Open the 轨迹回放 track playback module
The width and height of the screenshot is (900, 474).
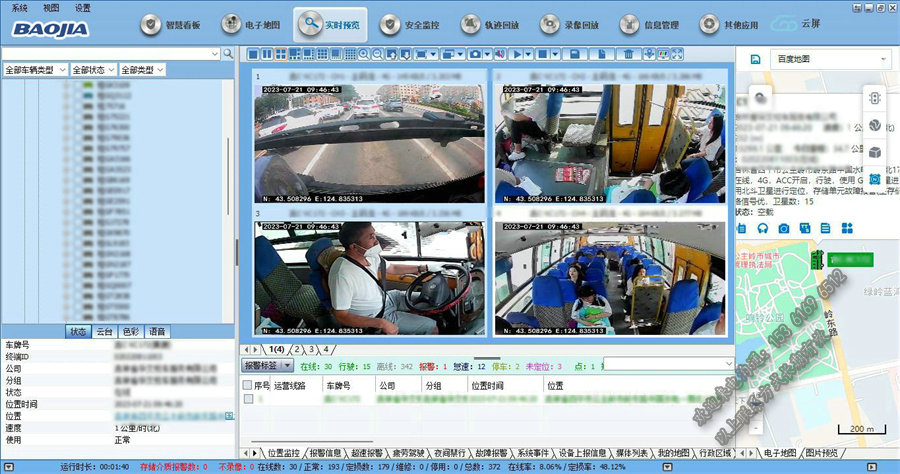point(486,23)
